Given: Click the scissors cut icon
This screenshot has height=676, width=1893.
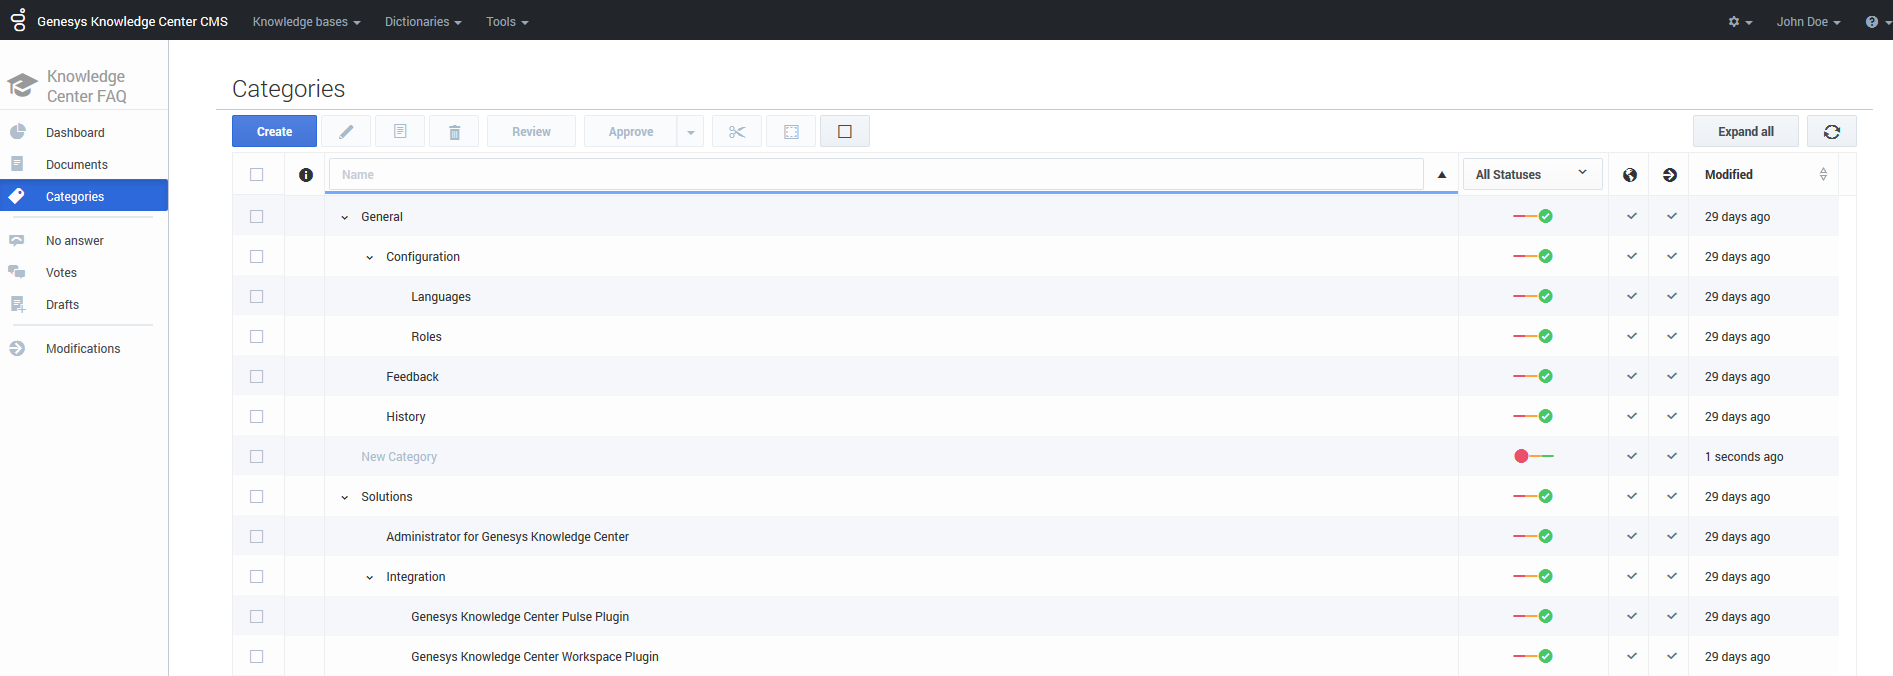Looking at the screenshot, I should tap(737, 132).
